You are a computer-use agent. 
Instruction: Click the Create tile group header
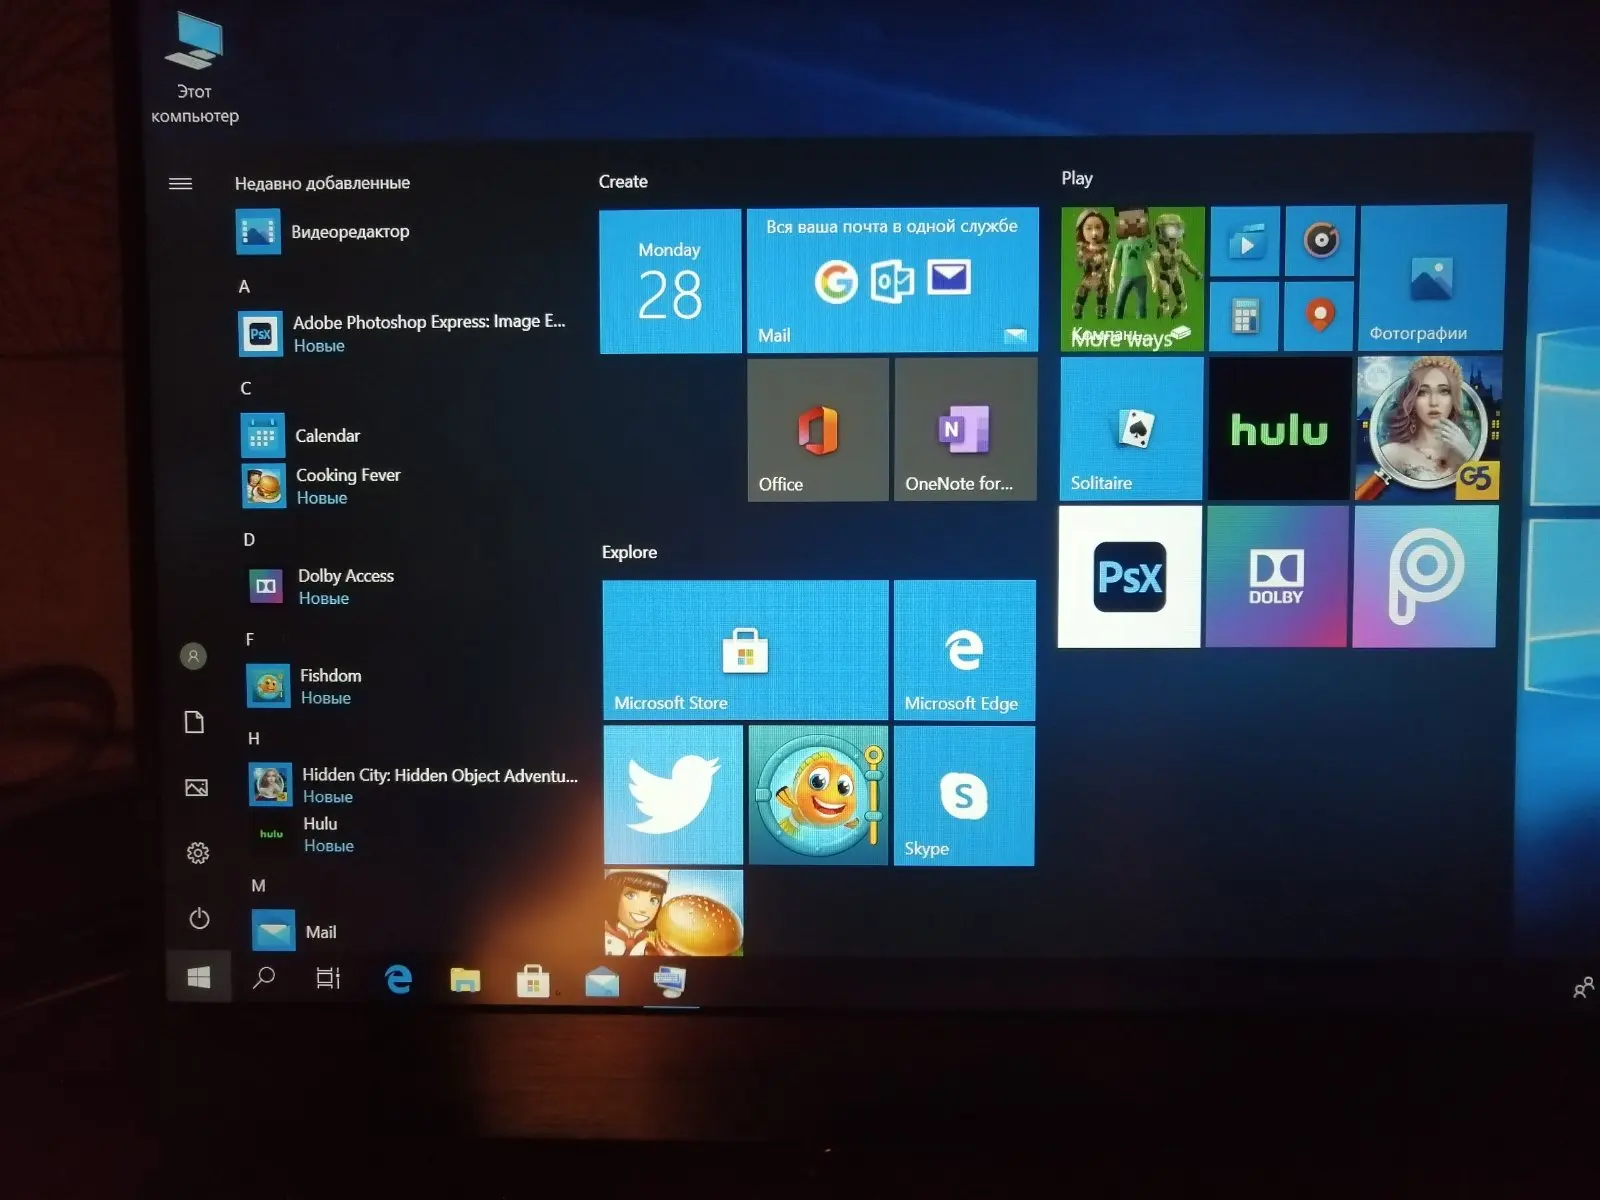pos(623,182)
